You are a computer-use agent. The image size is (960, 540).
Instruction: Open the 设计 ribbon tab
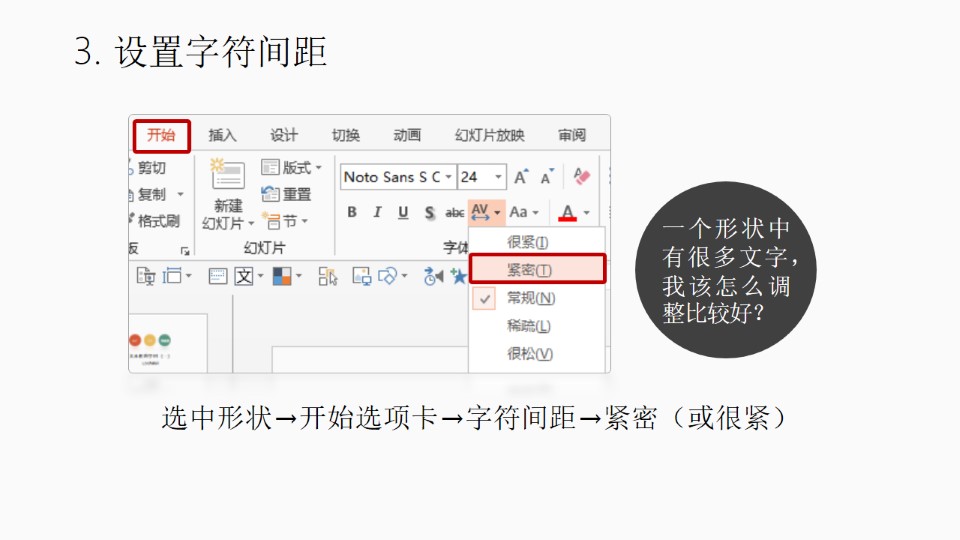pyautogui.click(x=284, y=135)
